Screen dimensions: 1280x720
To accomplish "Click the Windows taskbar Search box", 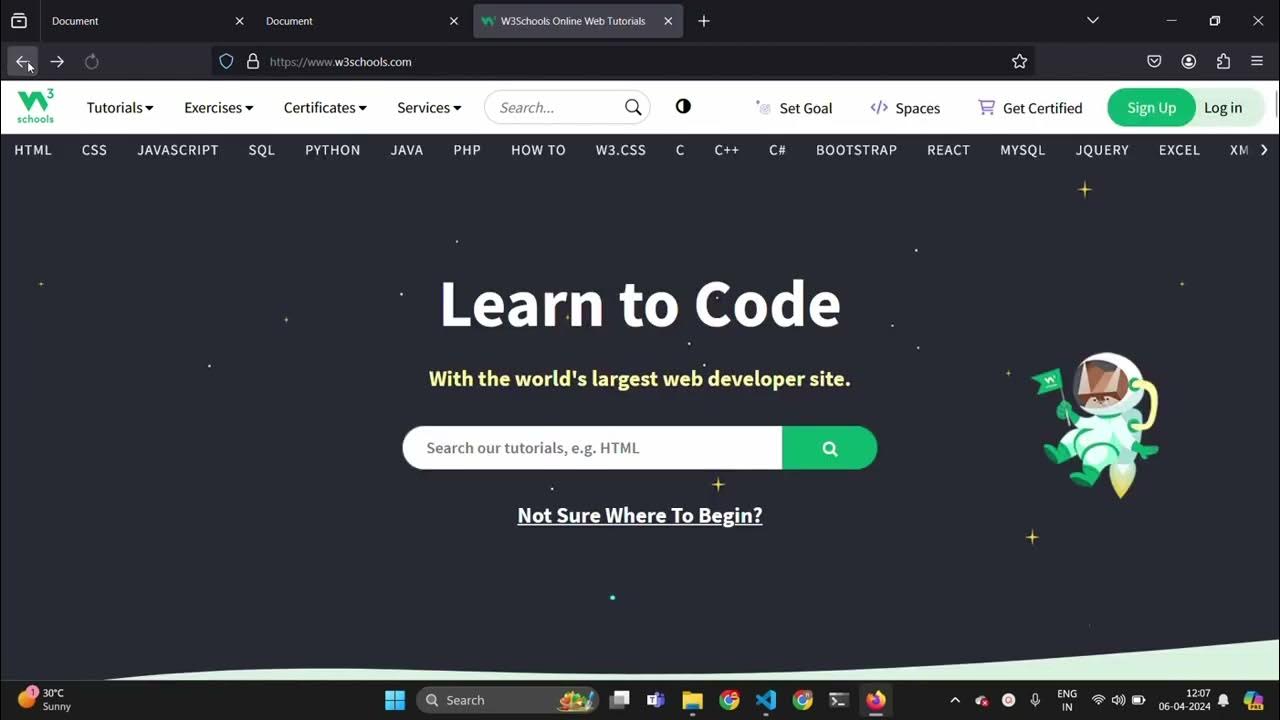I will coord(508,700).
